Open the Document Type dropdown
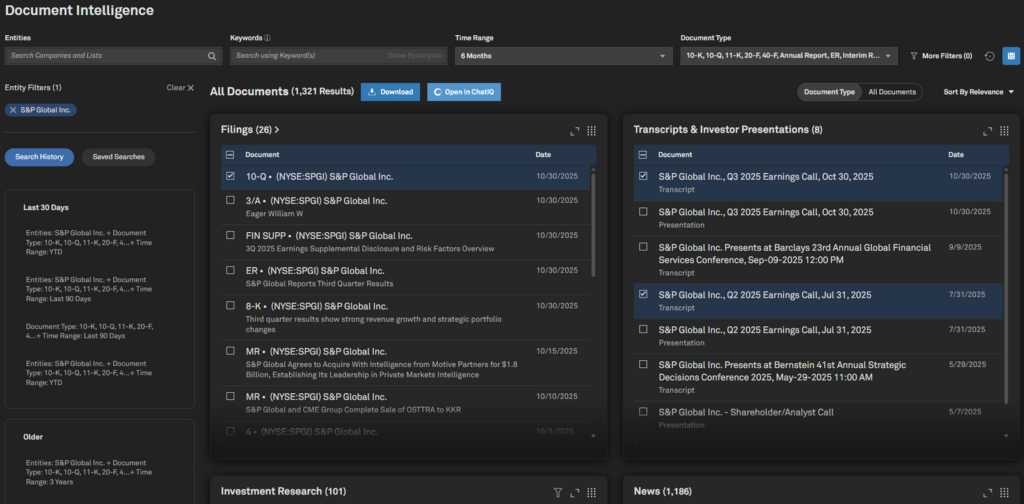Viewport: 1024px width, 504px height. (789, 56)
